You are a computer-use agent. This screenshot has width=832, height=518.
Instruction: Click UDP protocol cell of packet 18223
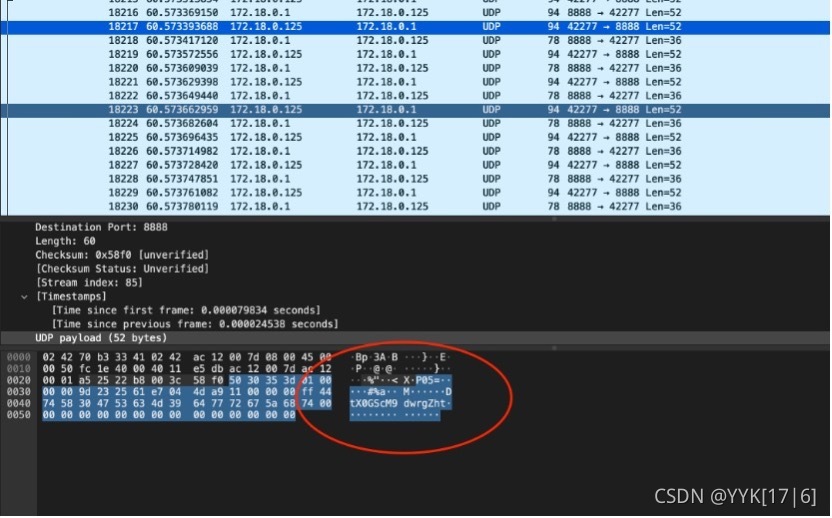tap(491, 110)
